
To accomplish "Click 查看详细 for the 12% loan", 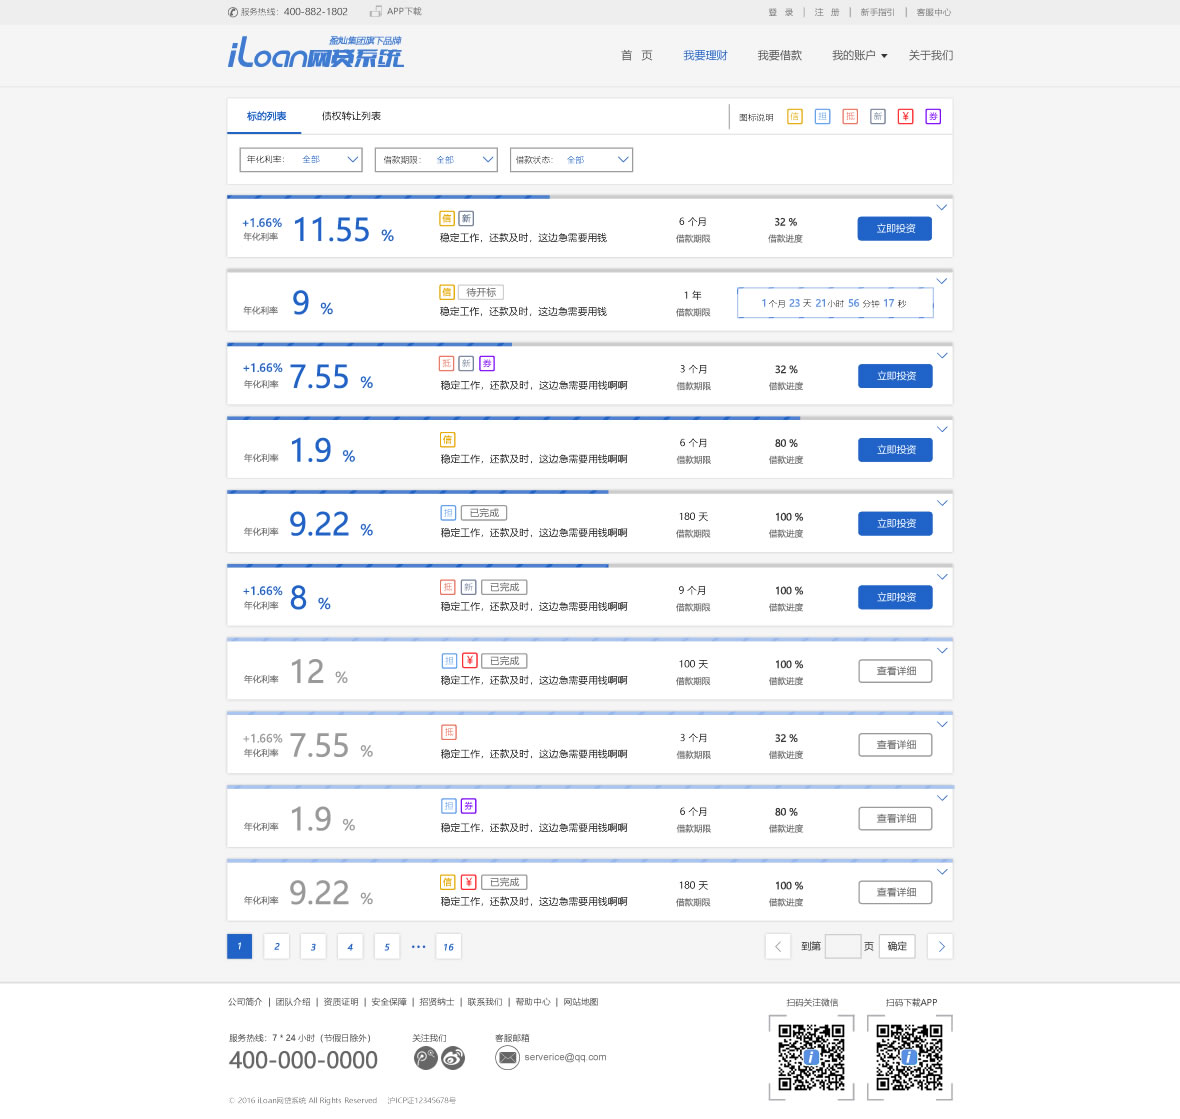I will tap(895, 671).
